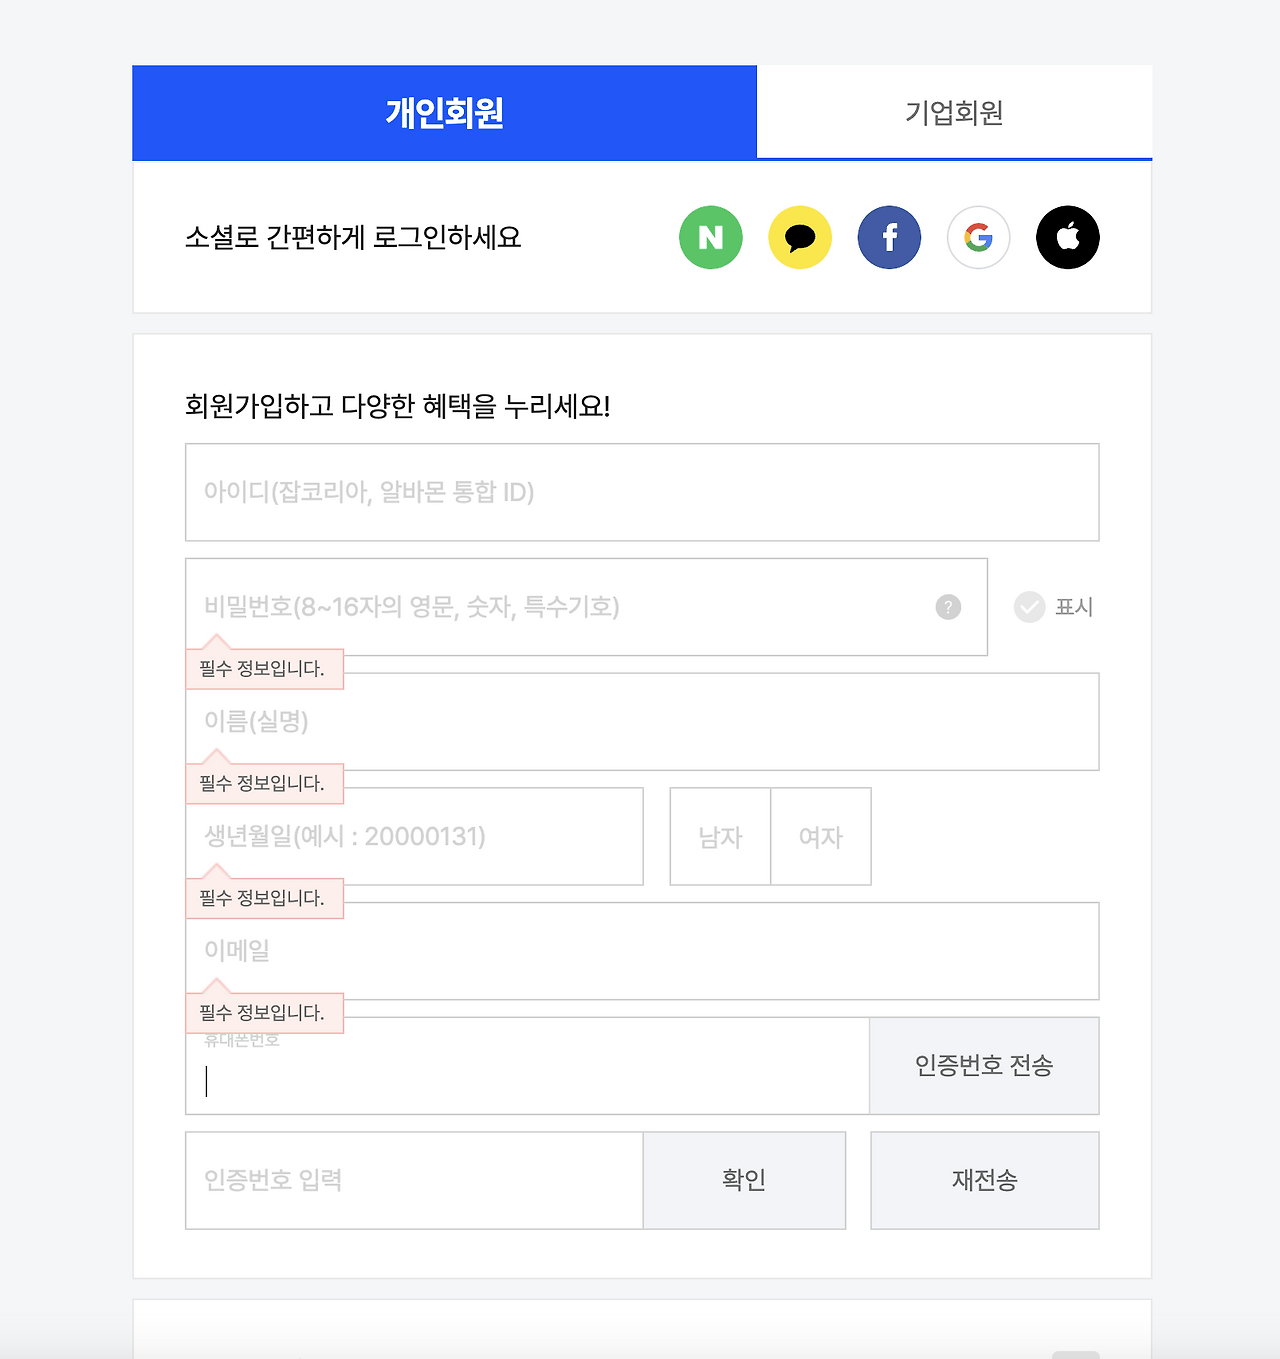Log in with Naver social icon
This screenshot has width=1280, height=1359.
coord(710,237)
